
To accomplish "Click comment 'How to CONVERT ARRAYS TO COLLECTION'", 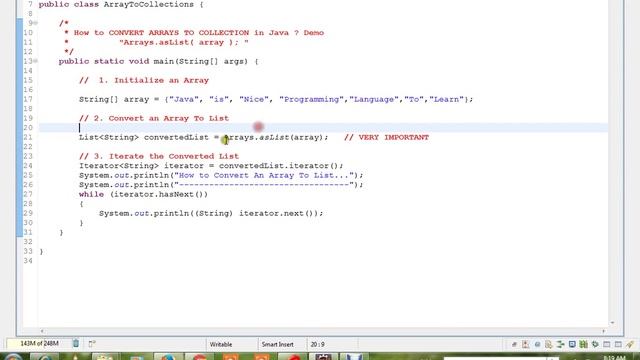I will point(161,33).
